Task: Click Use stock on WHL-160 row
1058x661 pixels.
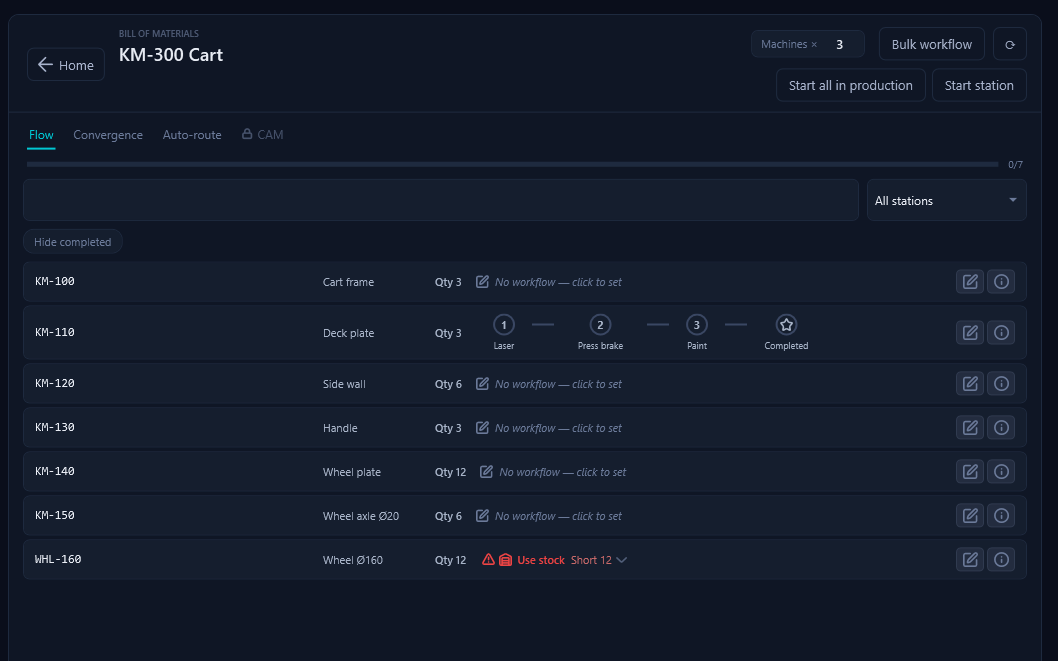Action: [x=540, y=560]
